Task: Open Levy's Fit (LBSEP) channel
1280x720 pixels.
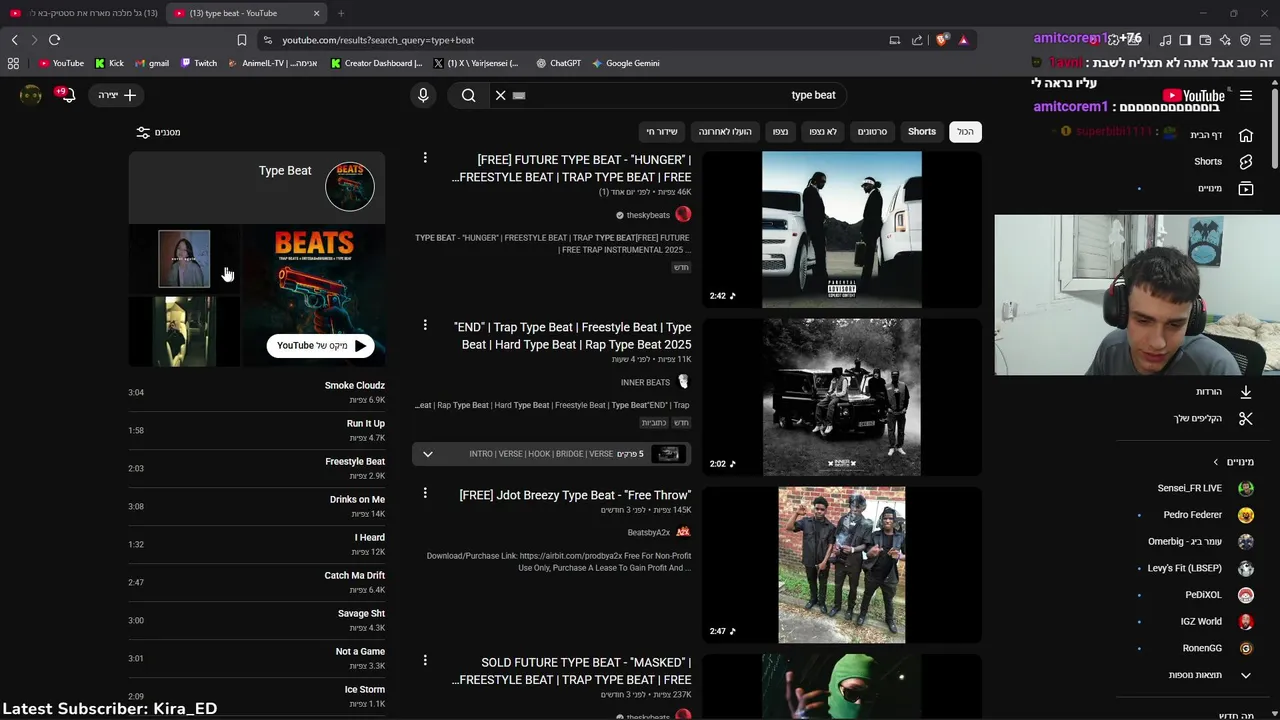Action: pyautogui.click(x=1199, y=568)
